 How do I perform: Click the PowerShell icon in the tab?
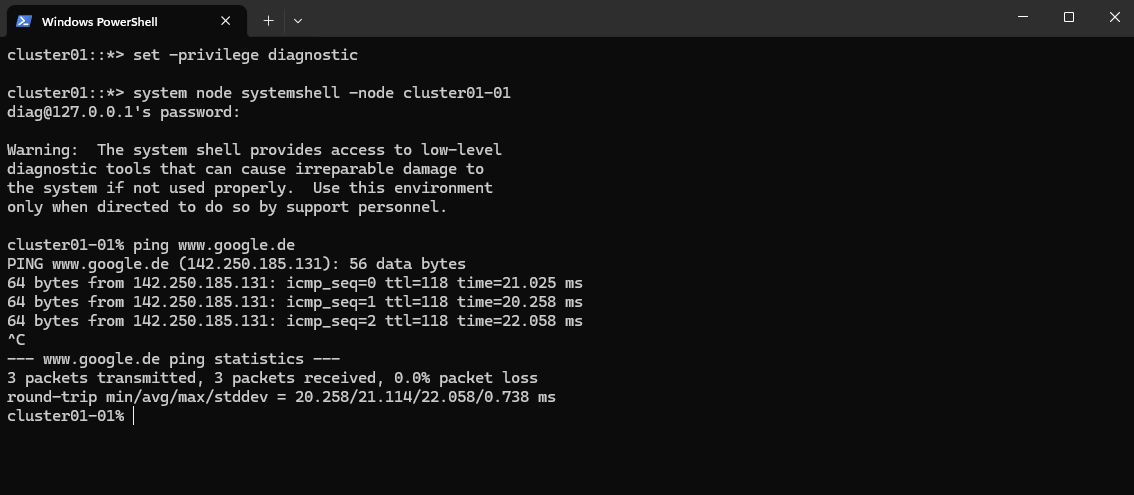24,21
